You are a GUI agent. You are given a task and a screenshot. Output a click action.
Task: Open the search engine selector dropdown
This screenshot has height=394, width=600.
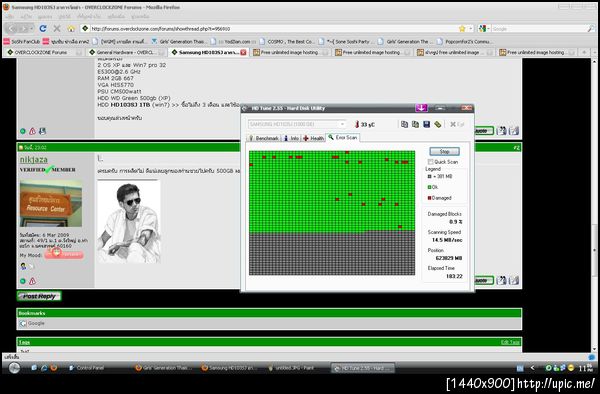coord(484,29)
